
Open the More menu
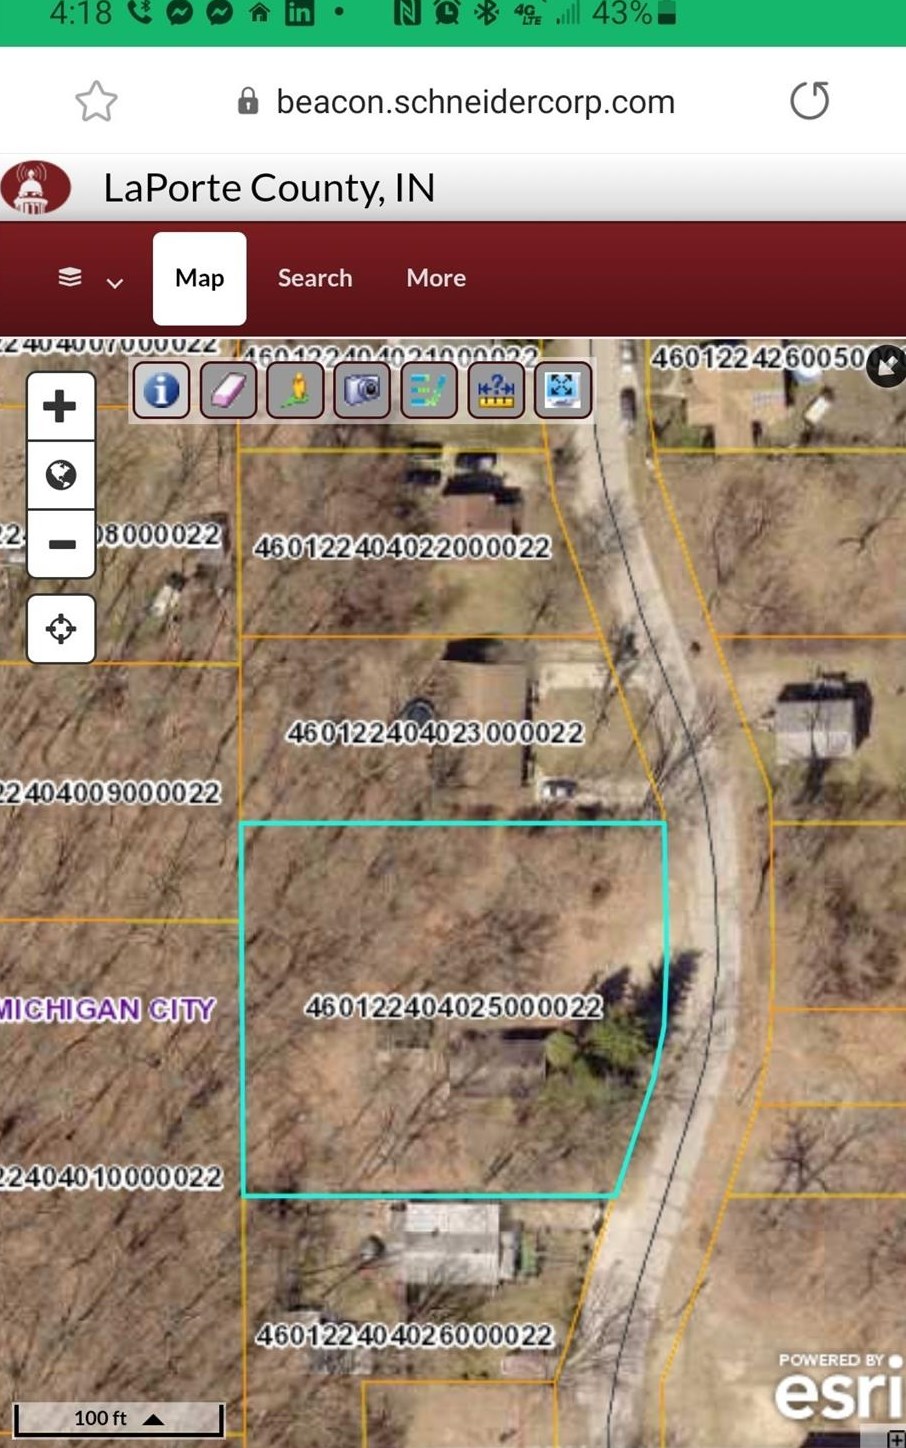[x=436, y=278]
